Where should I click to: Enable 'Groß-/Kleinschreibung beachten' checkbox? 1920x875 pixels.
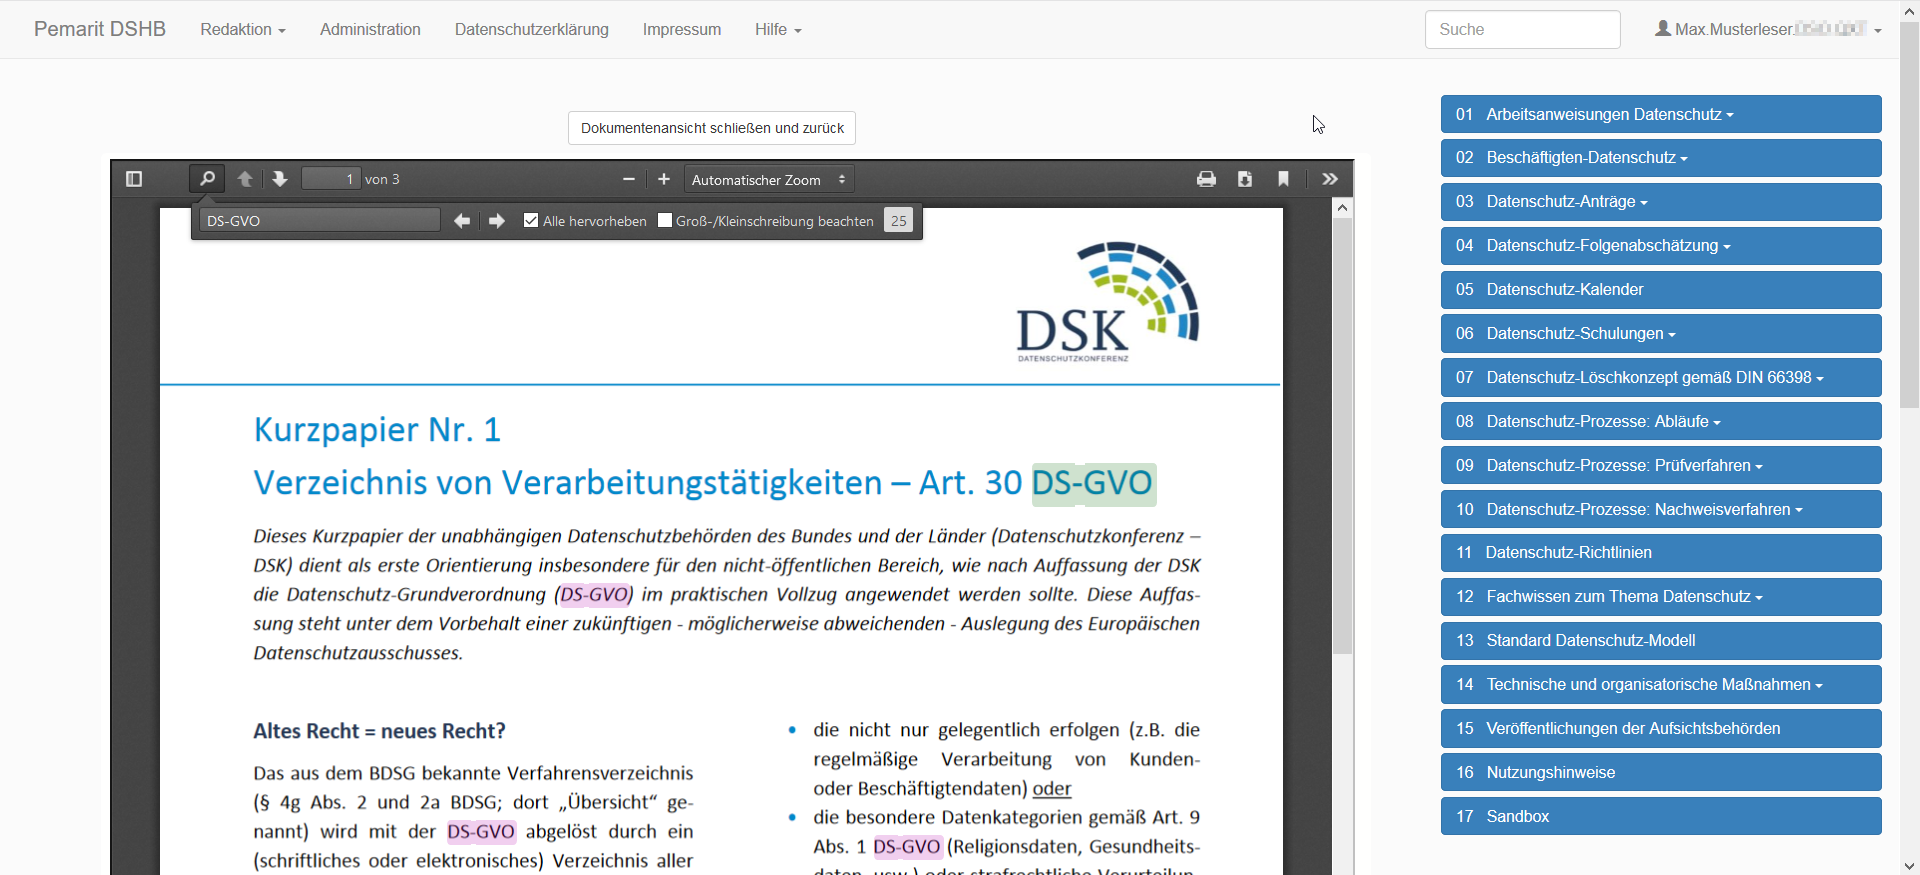665,221
